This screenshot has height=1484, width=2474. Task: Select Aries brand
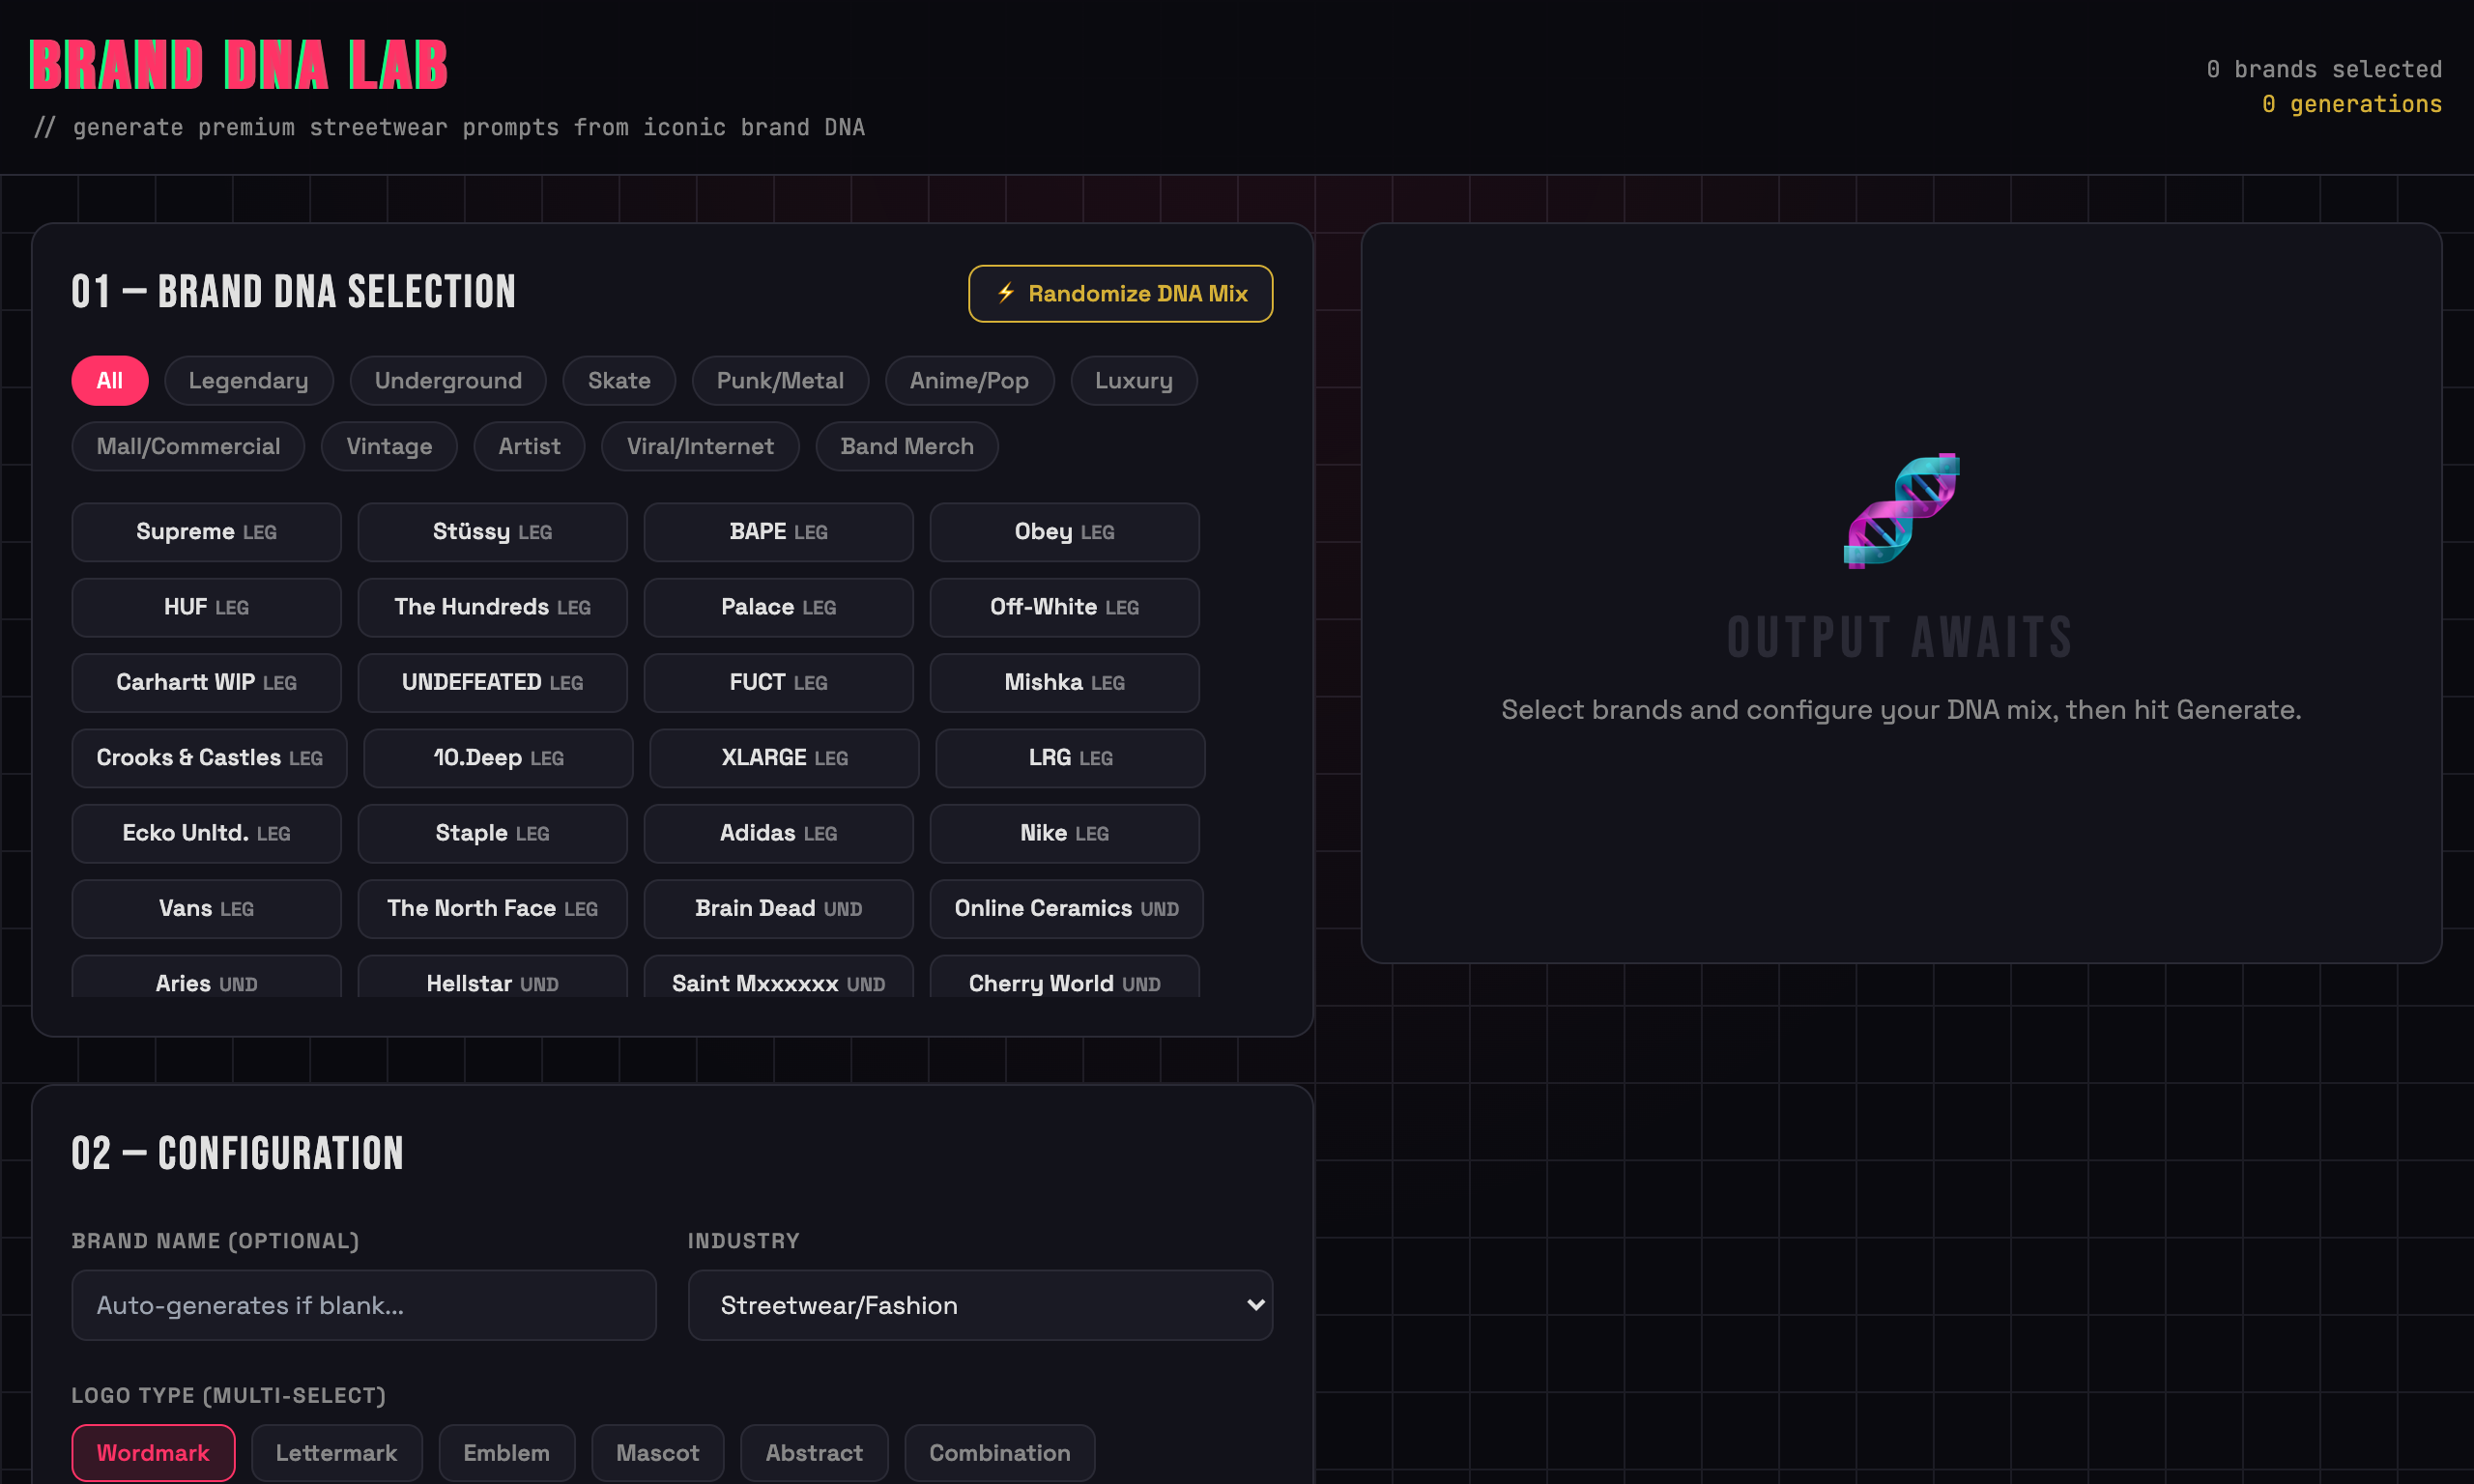(207, 978)
